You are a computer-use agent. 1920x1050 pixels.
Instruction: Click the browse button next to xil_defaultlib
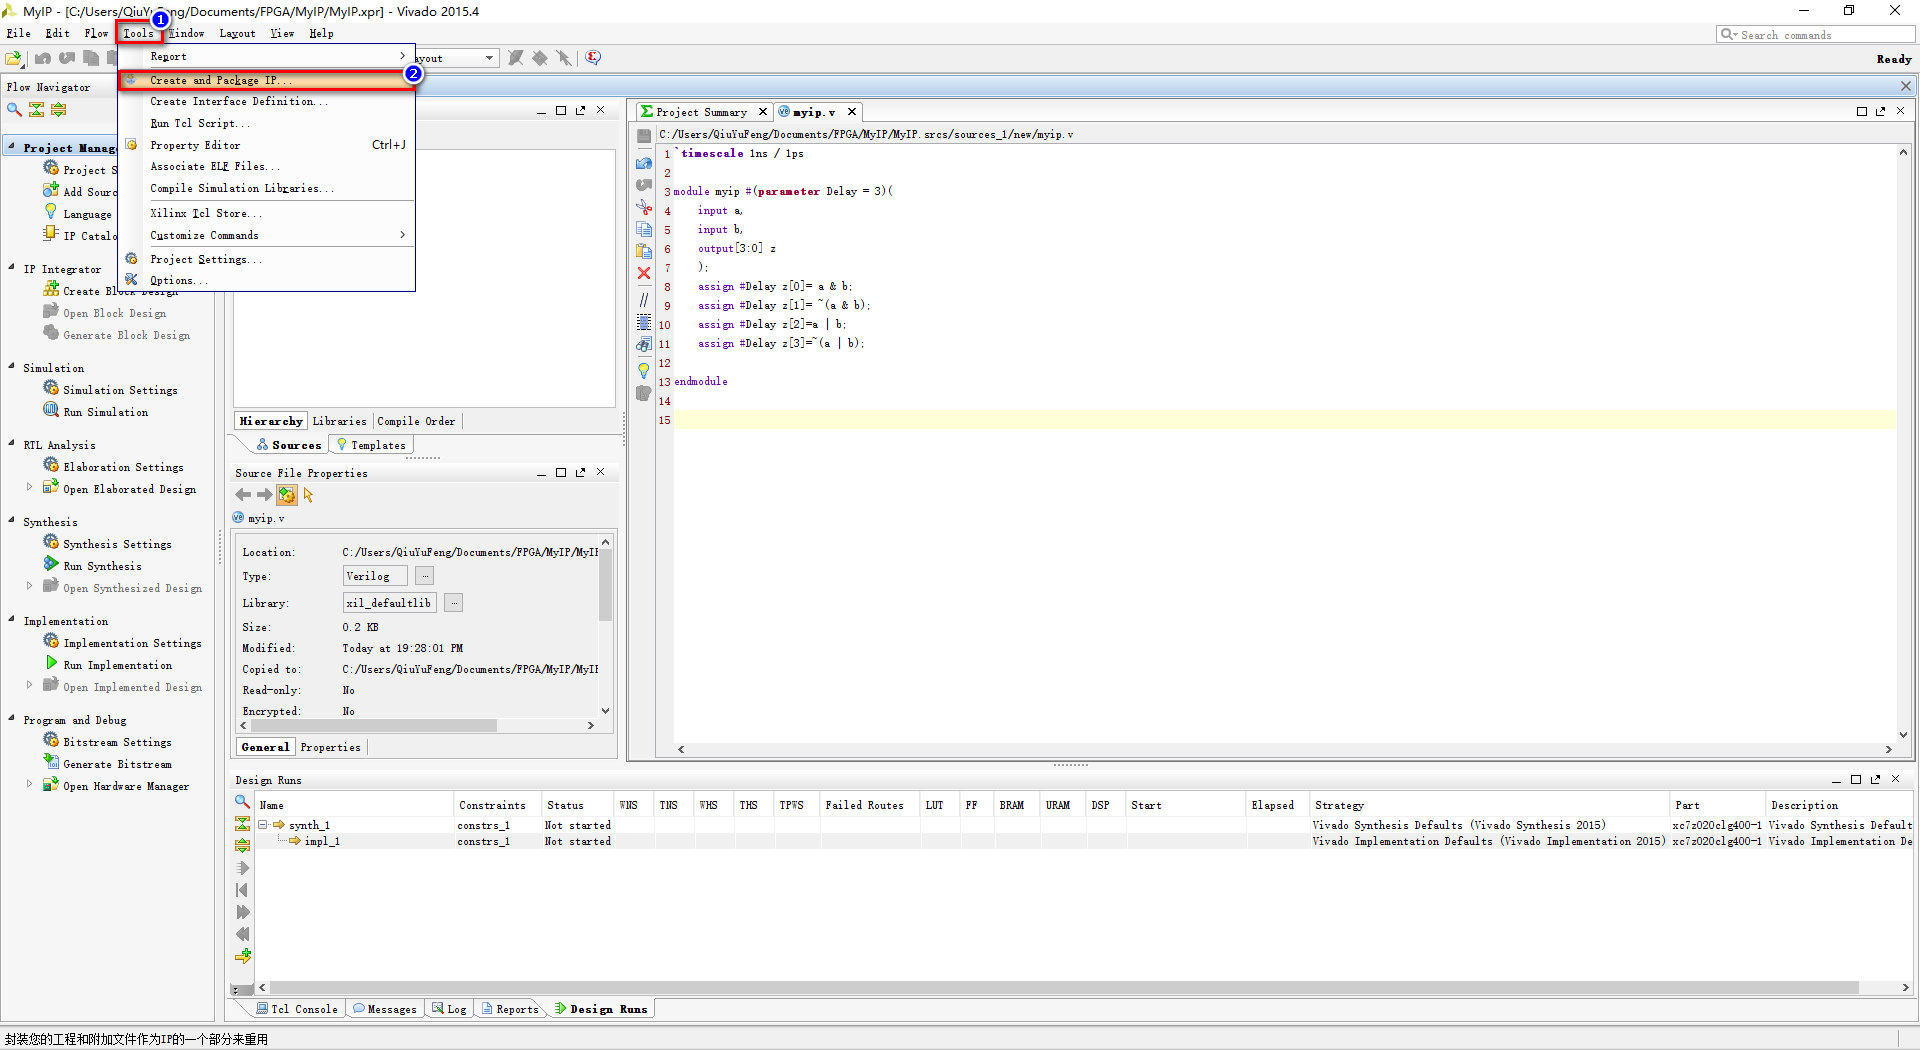click(454, 603)
